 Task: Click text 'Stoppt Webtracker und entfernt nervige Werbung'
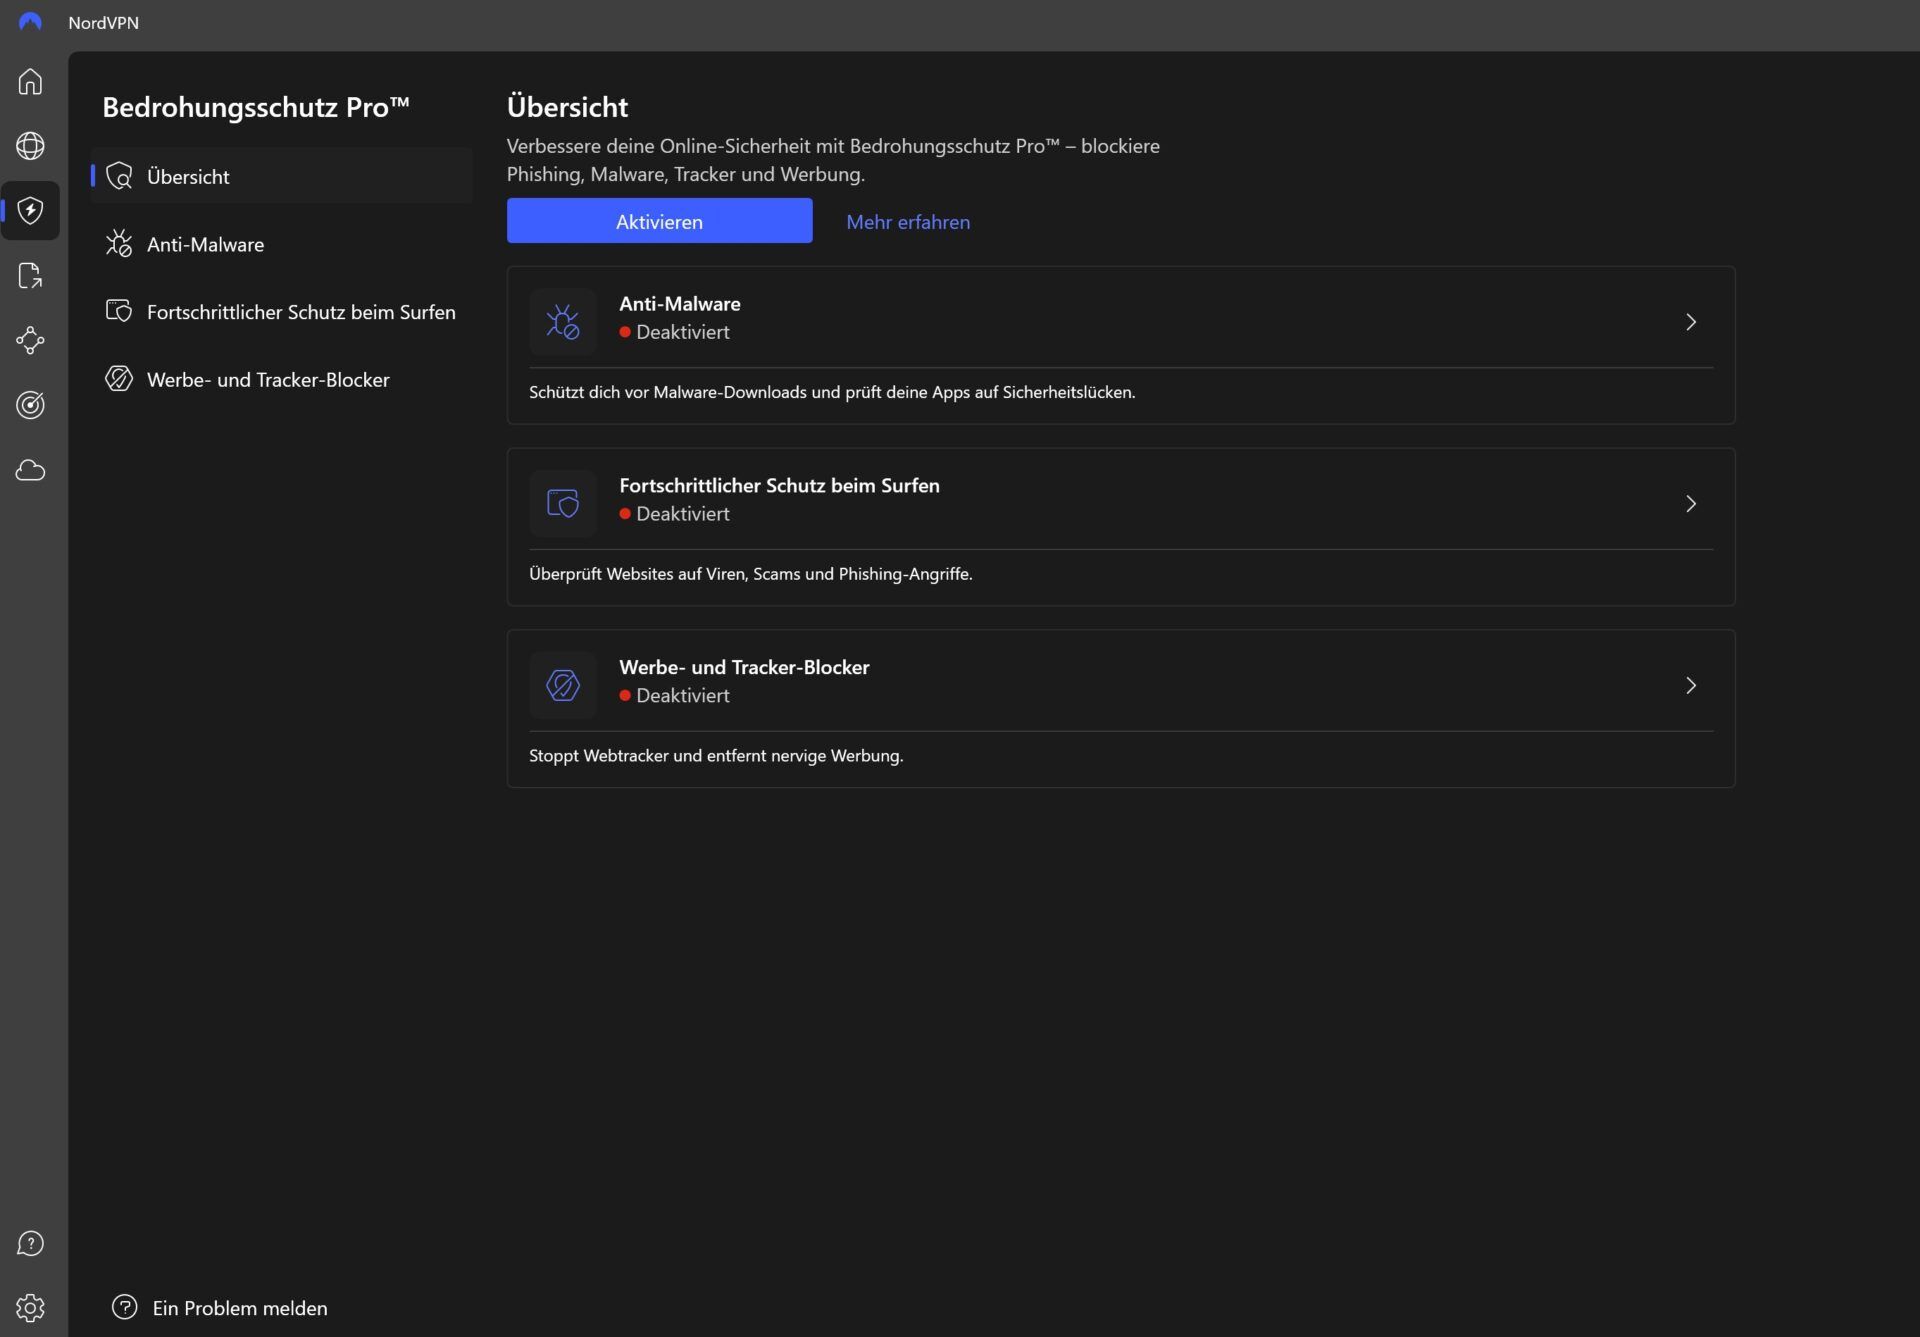716,756
